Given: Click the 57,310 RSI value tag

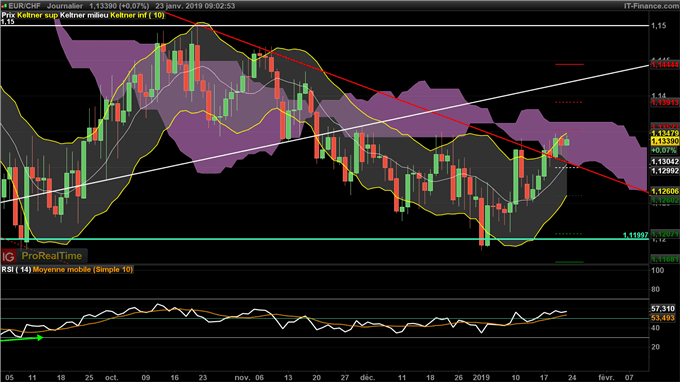Looking at the screenshot, I should 663,309.
